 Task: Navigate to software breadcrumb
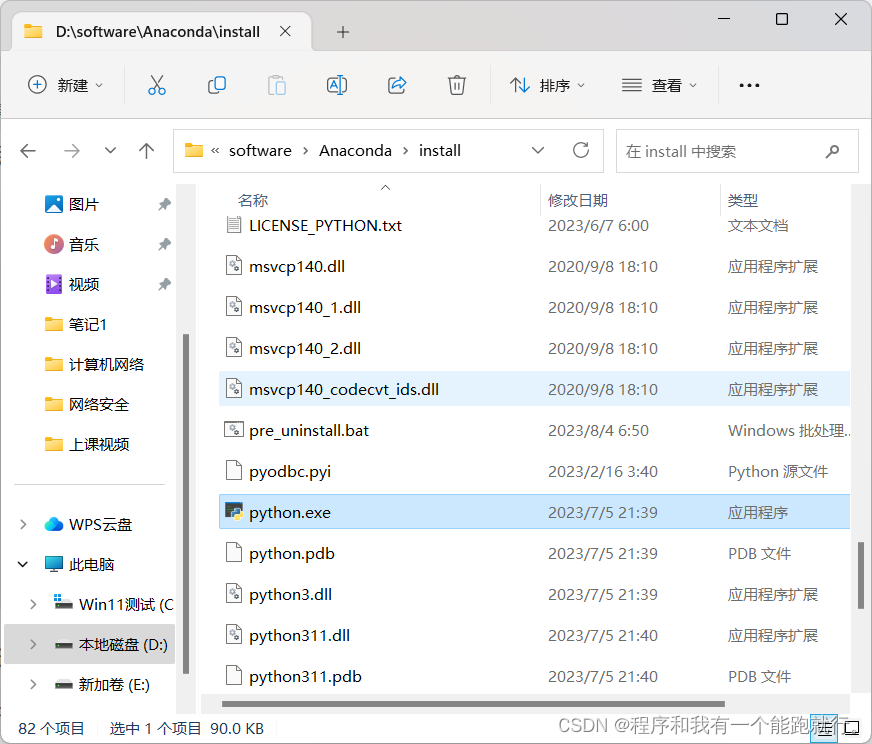(x=260, y=151)
